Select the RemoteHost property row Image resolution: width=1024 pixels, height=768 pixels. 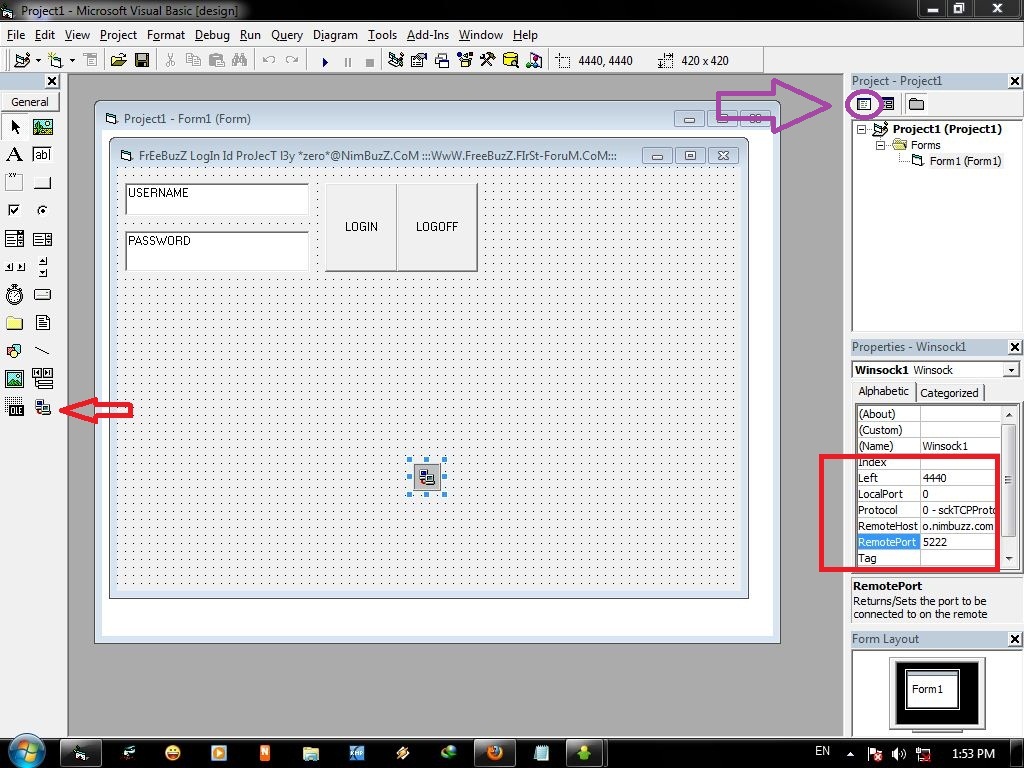tap(927, 526)
